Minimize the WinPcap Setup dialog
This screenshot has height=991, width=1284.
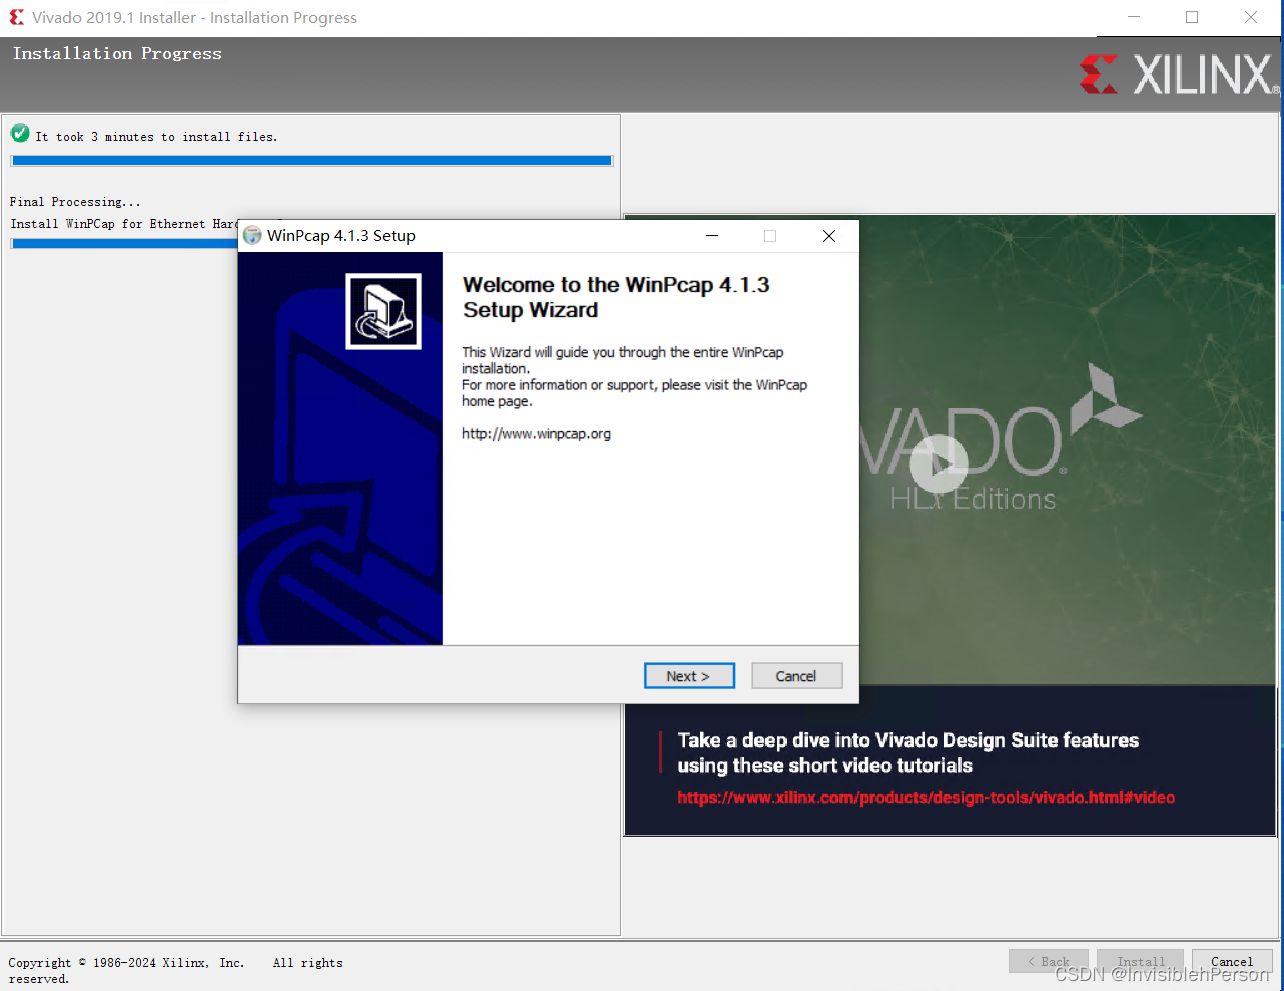tap(712, 236)
